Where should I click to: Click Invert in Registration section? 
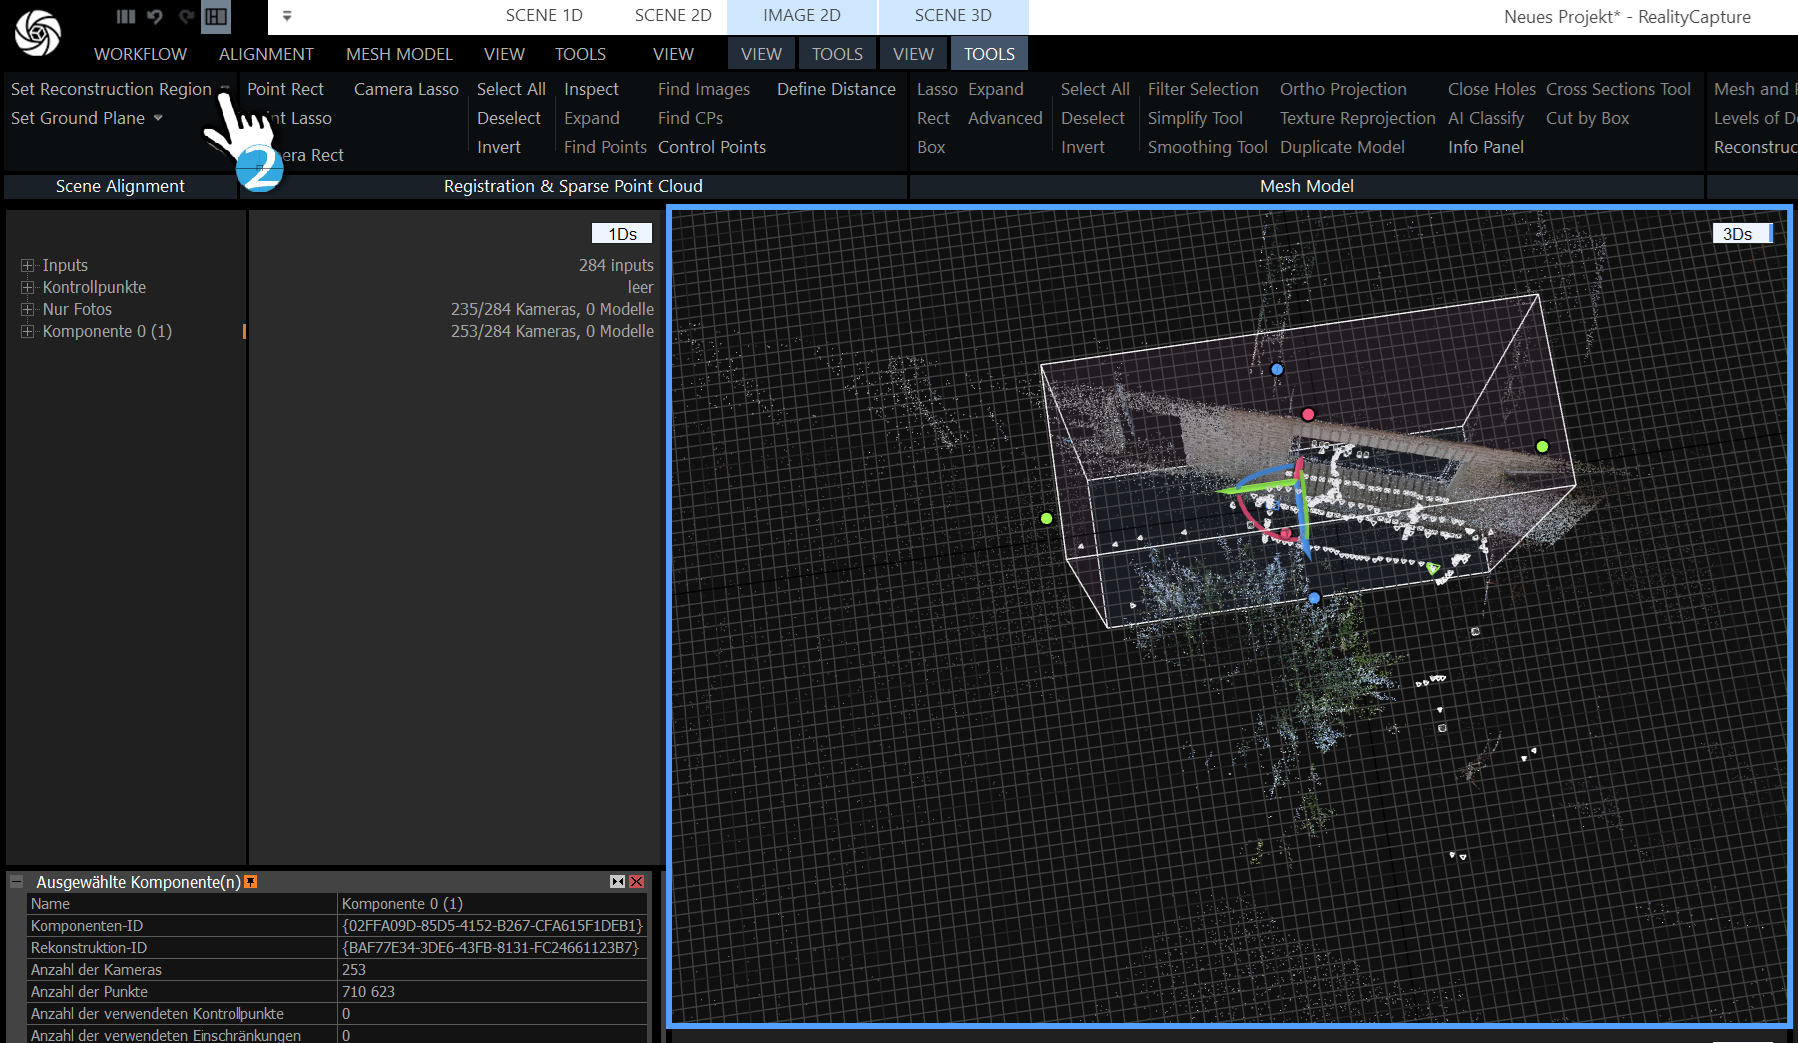[x=498, y=147]
